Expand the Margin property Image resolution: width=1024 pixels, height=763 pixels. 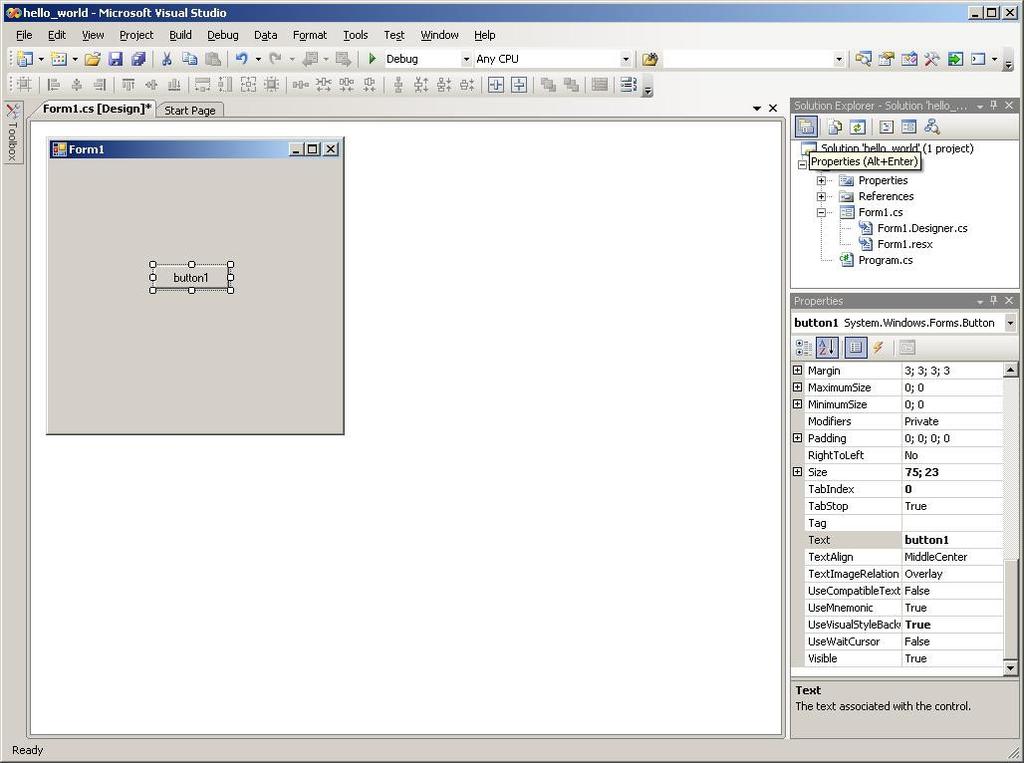pyautogui.click(x=797, y=370)
